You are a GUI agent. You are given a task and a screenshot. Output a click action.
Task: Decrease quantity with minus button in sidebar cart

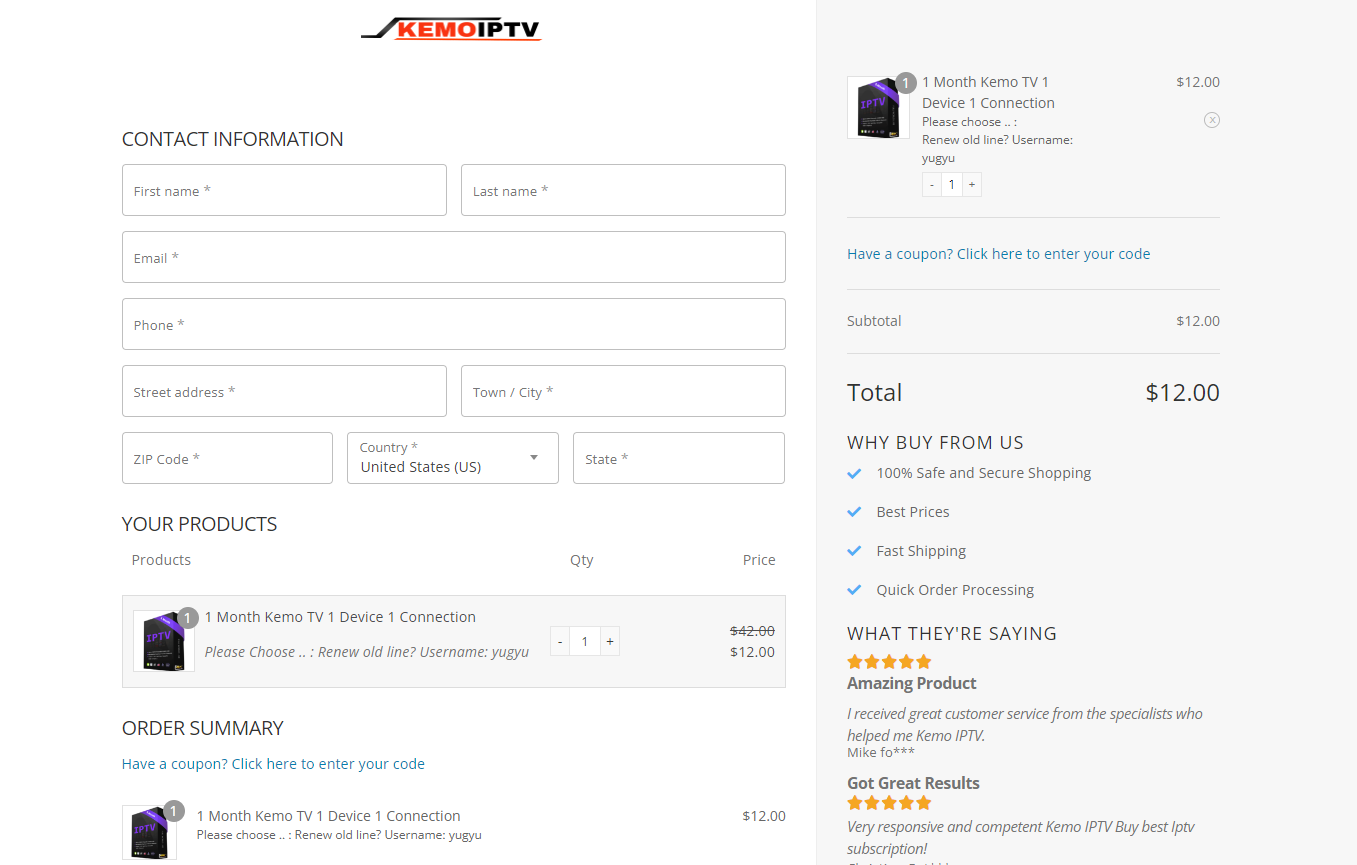931,184
